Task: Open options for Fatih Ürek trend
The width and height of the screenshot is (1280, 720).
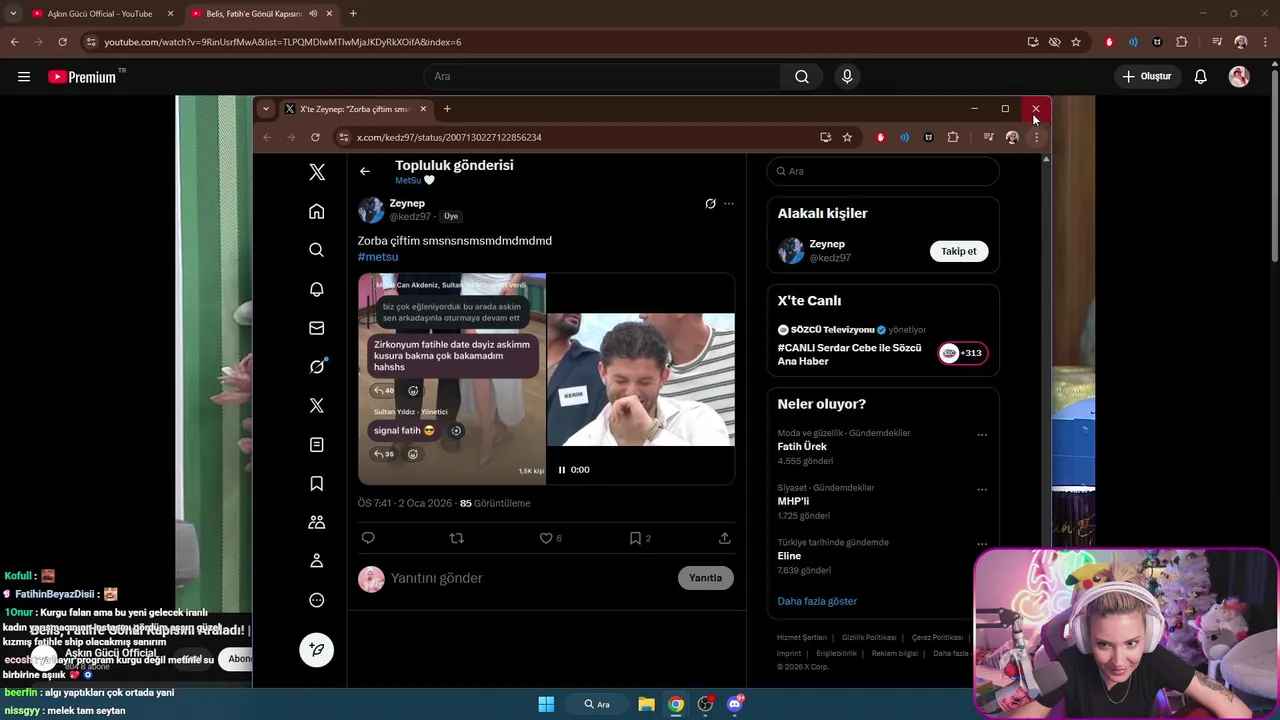Action: click(x=982, y=435)
